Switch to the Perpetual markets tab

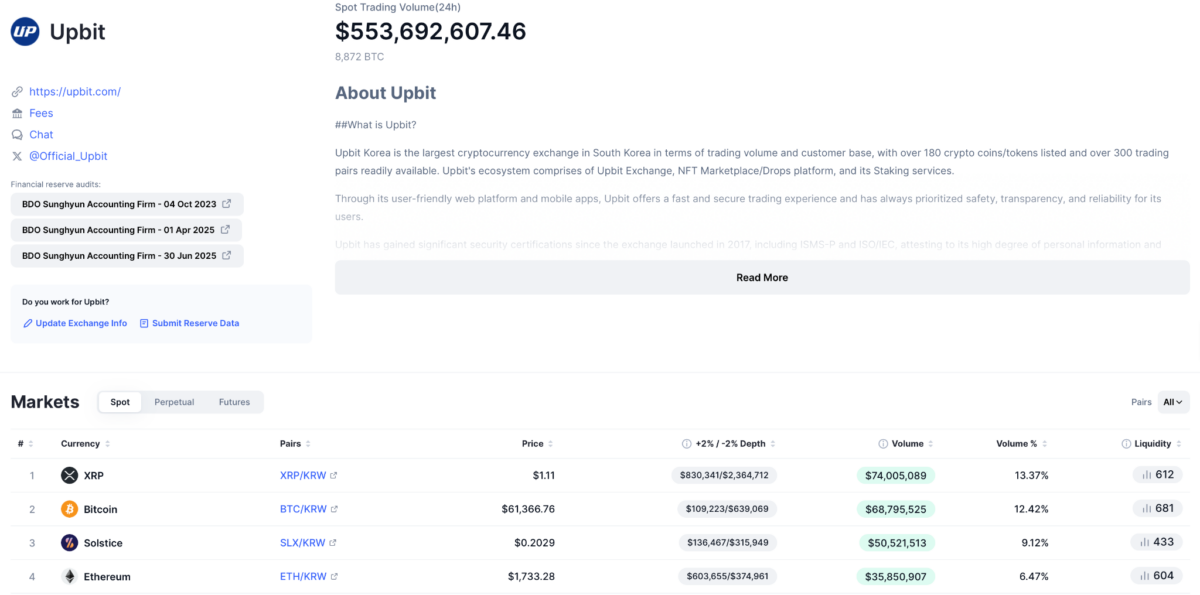point(174,402)
